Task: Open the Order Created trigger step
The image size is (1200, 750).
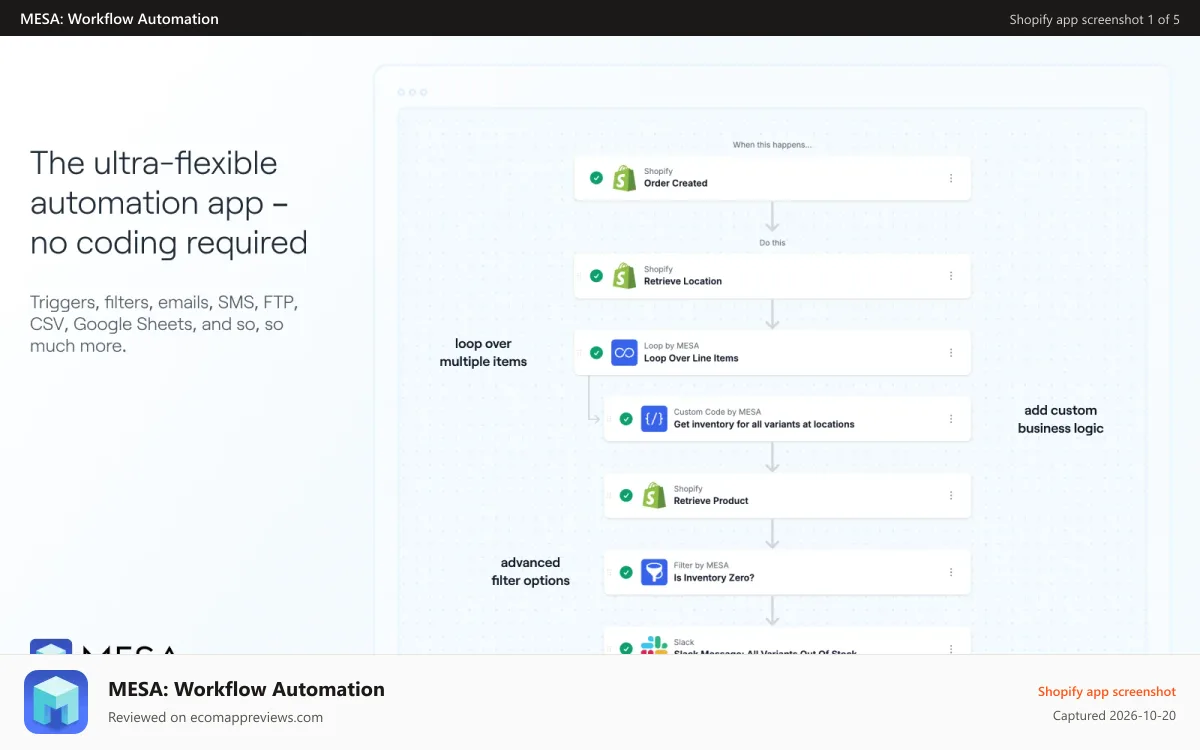Action: click(772, 178)
